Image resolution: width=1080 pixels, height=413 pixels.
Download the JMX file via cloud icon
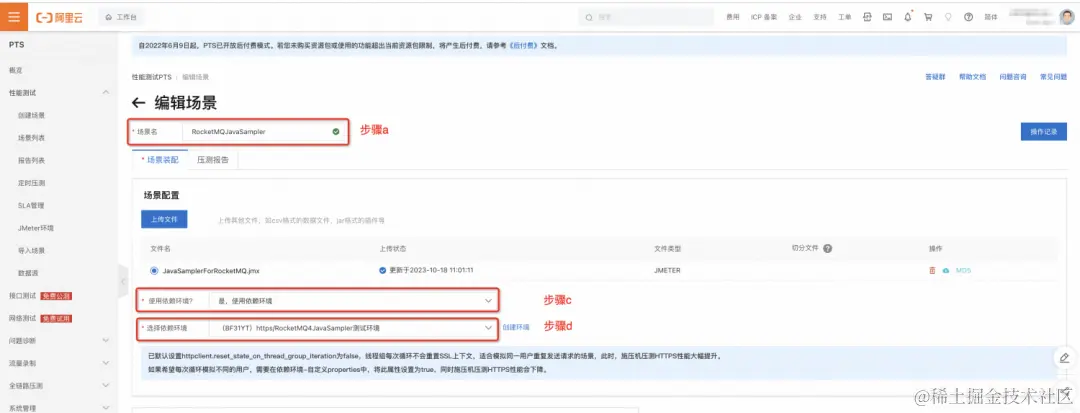(x=946, y=271)
